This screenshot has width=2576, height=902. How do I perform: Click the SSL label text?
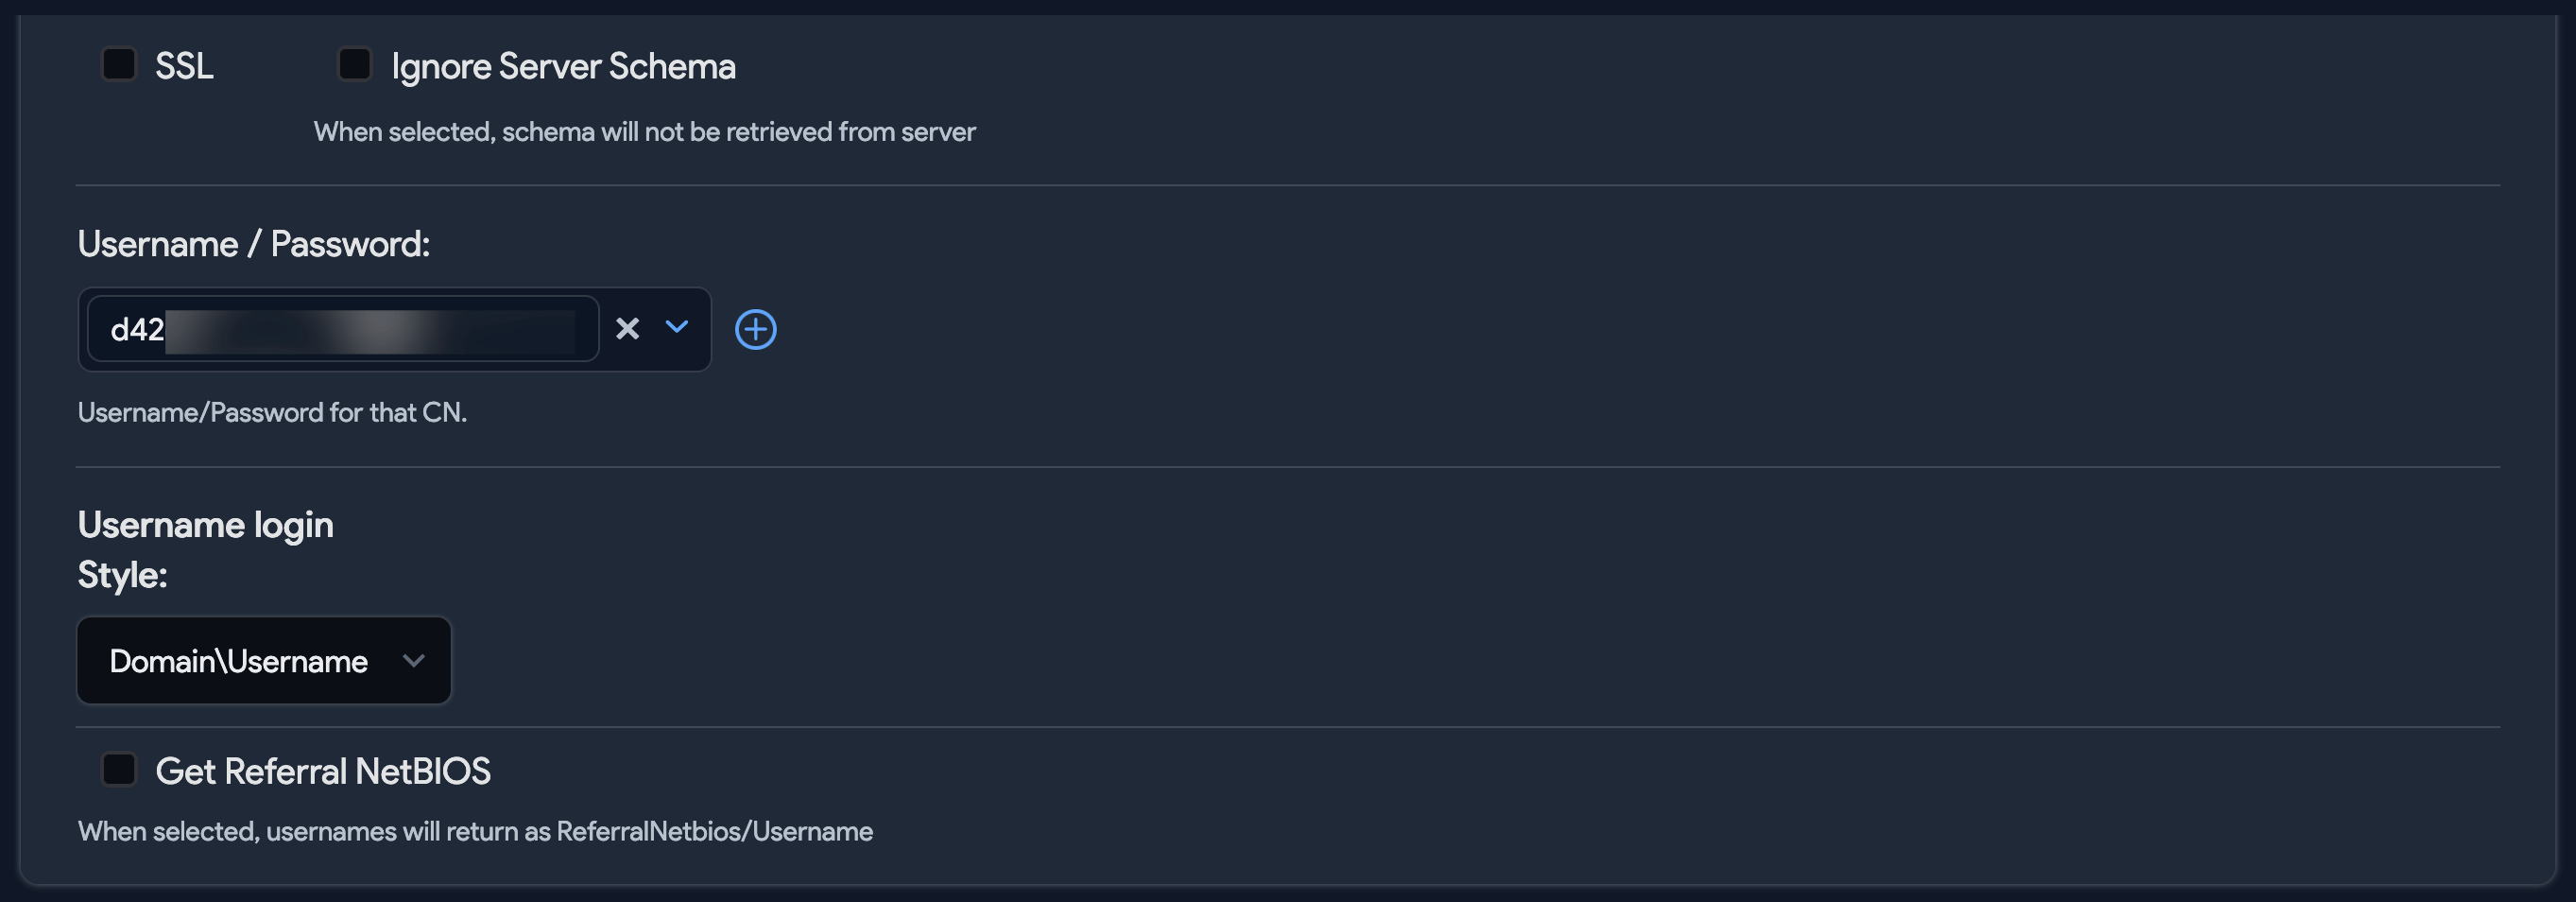point(184,67)
